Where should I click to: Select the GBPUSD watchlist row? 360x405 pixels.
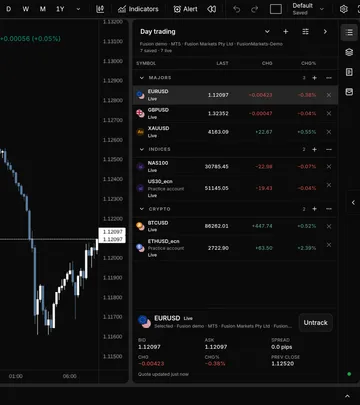(235, 113)
